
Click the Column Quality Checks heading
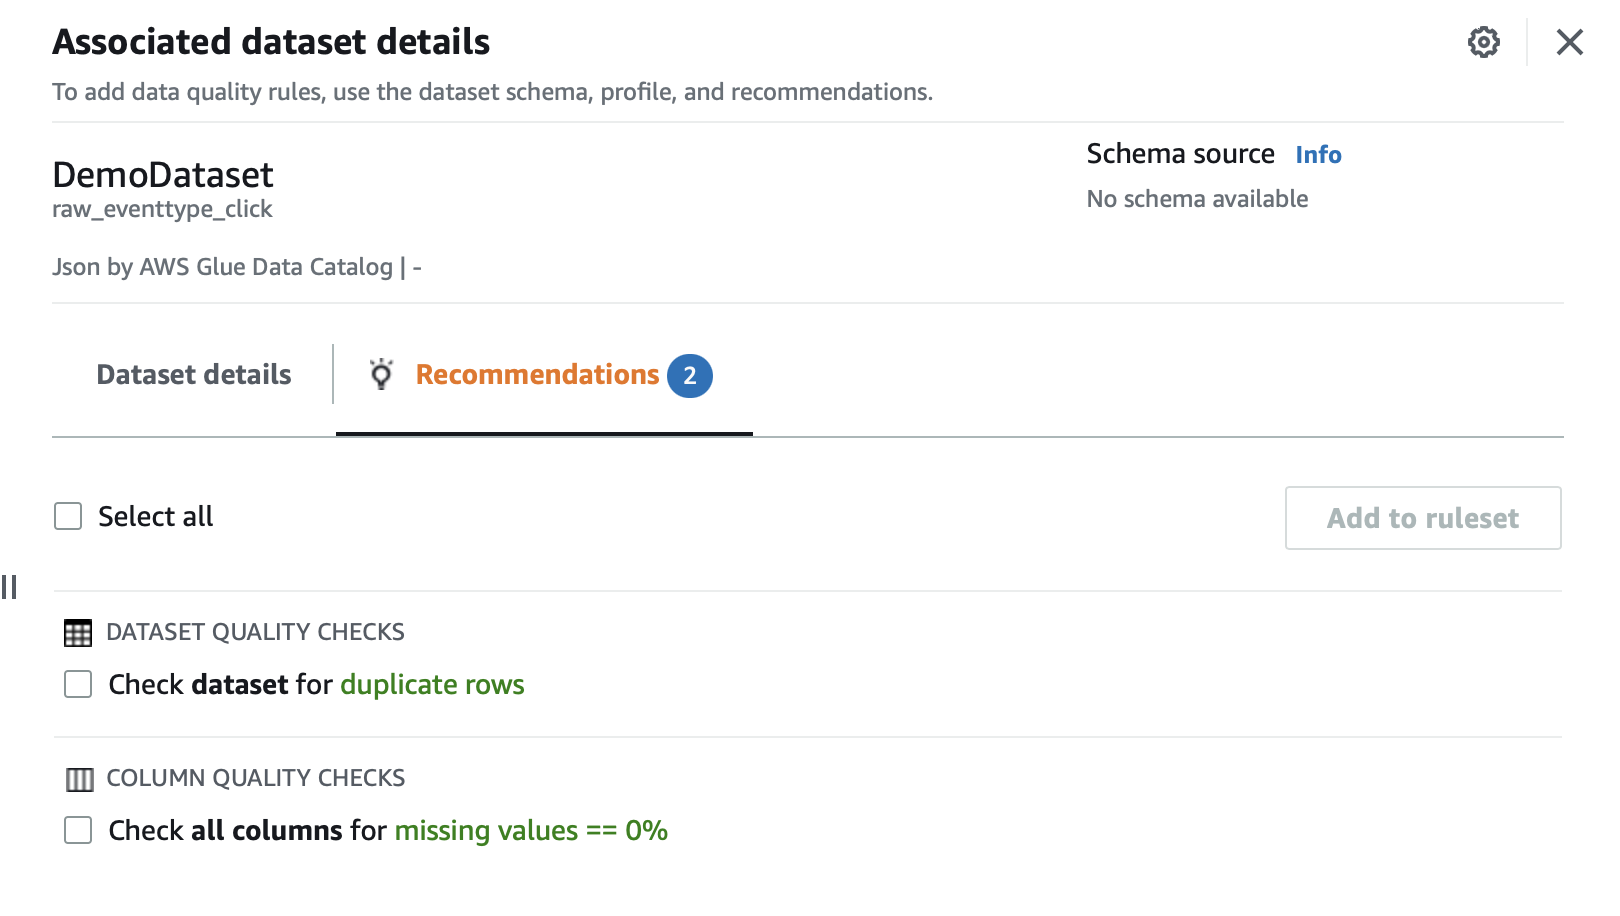(x=255, y=778)
